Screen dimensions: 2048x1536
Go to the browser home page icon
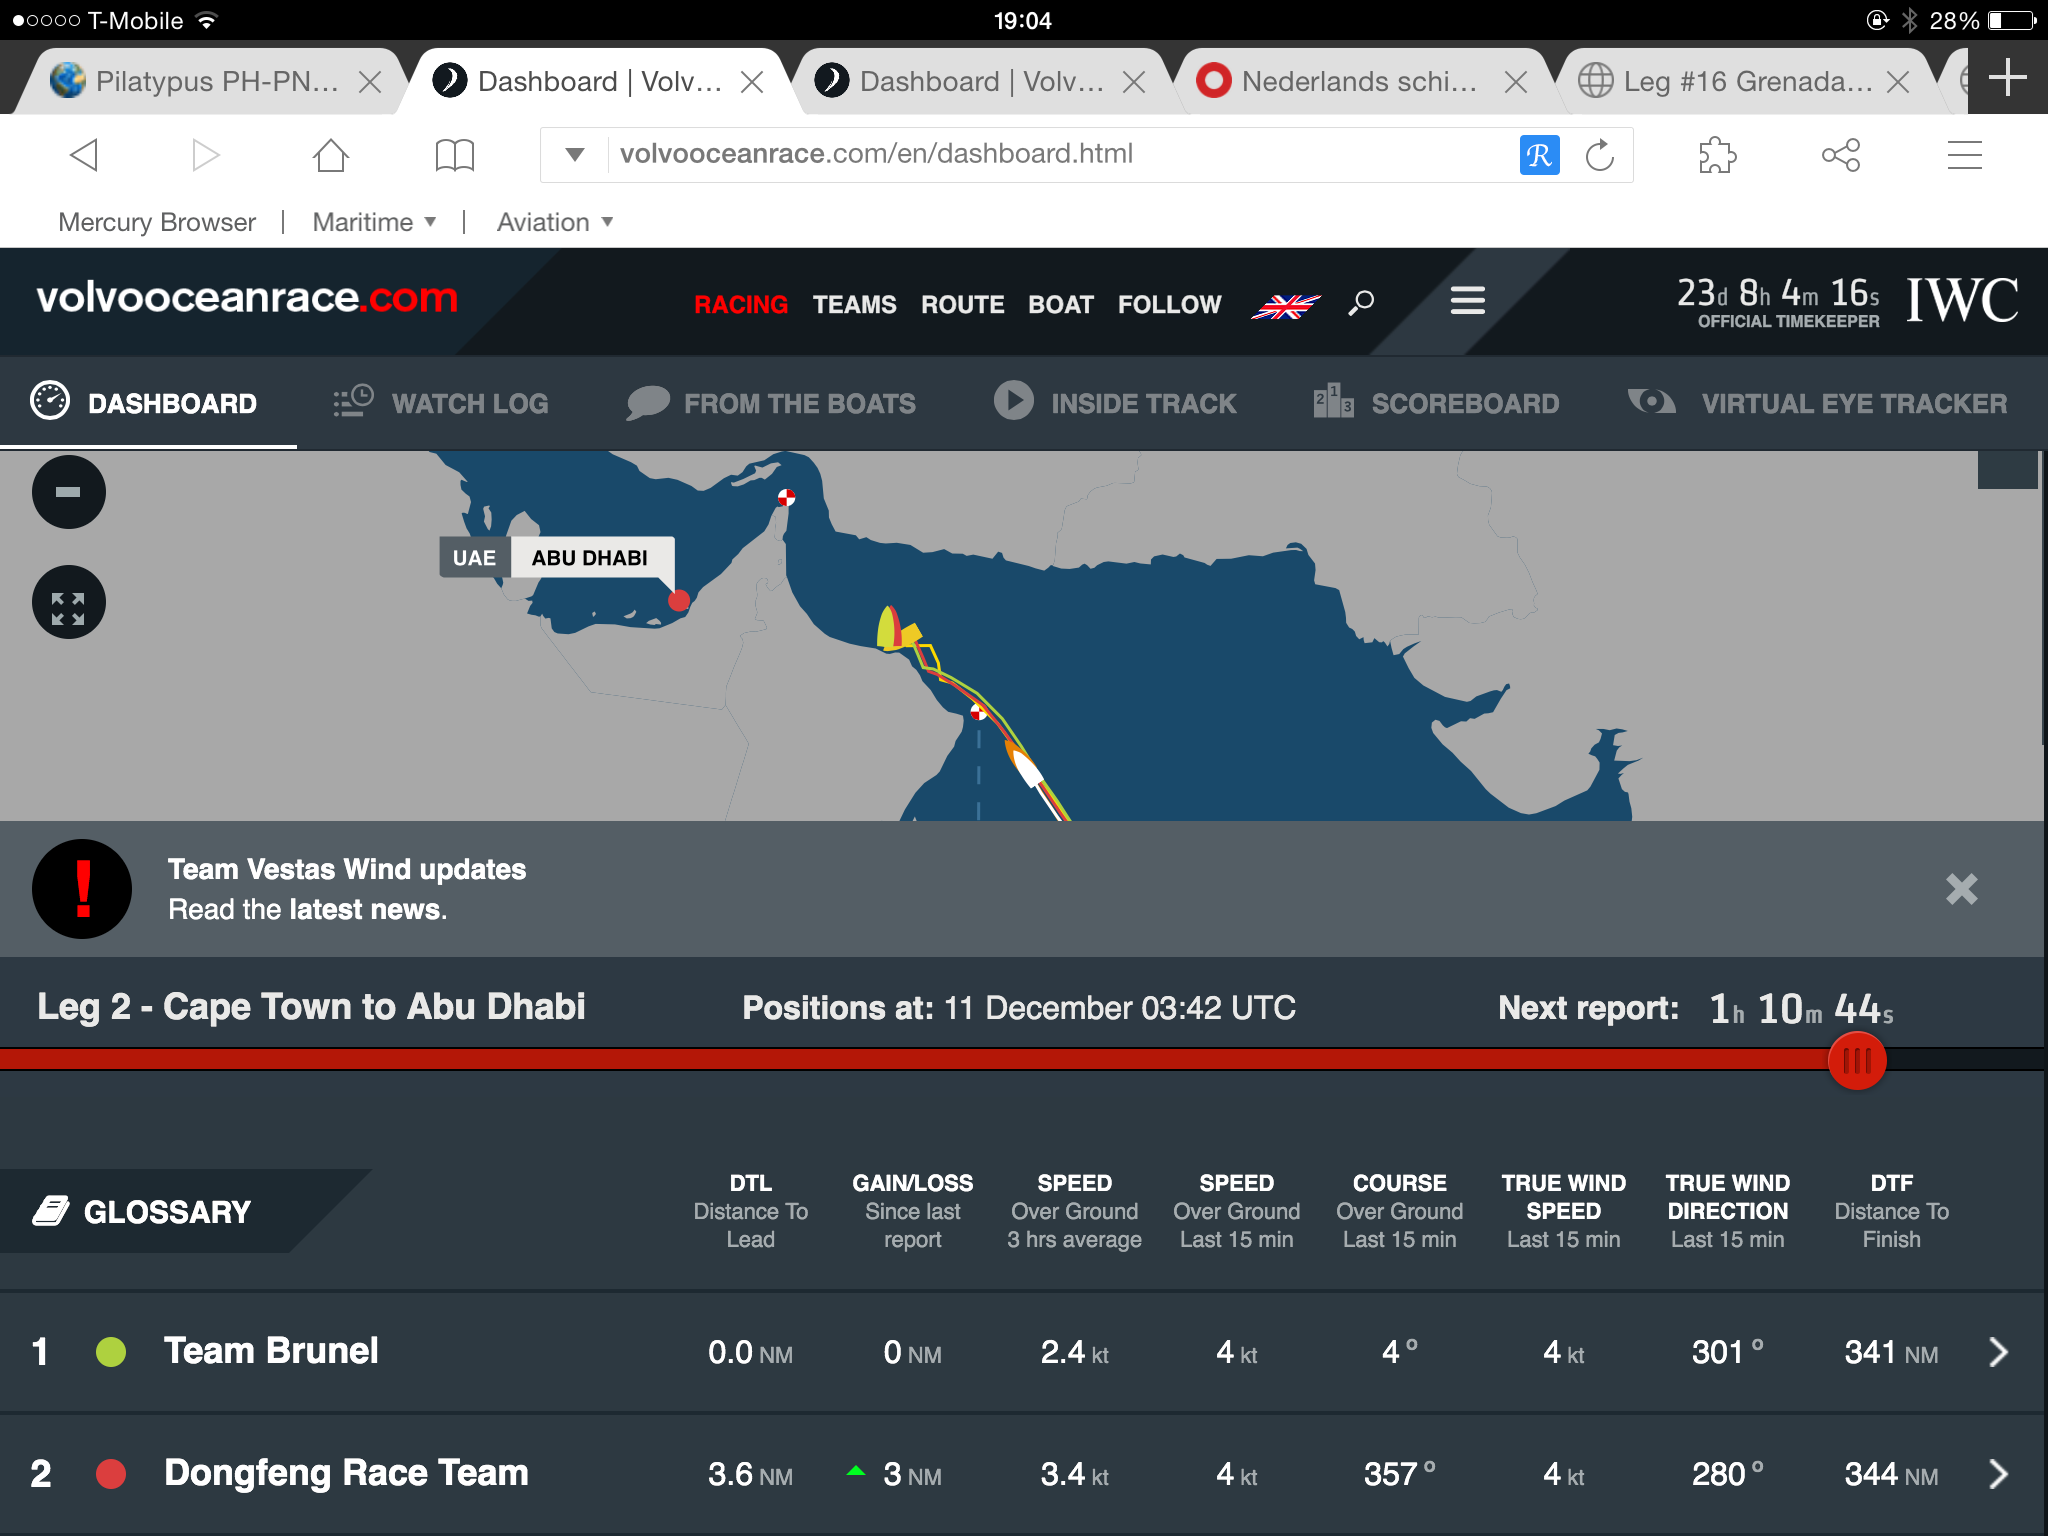330,155
